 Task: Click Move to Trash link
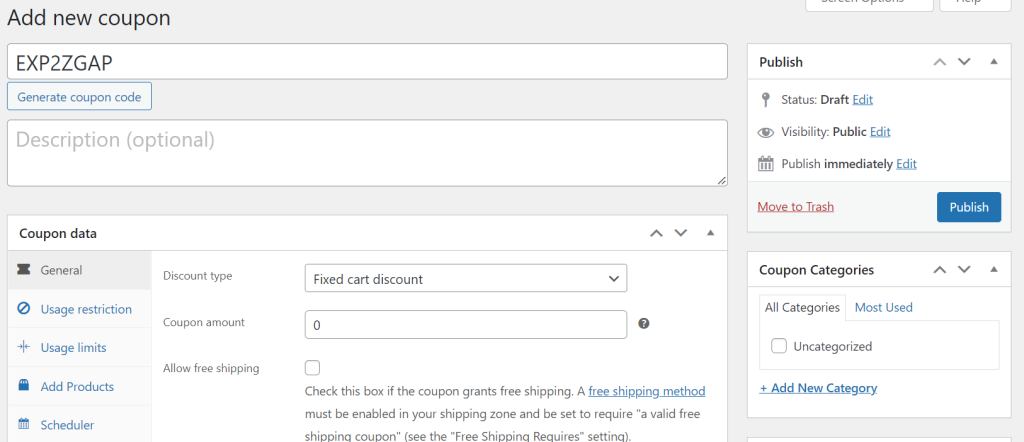pyautogui.click(x=795, y=206)
